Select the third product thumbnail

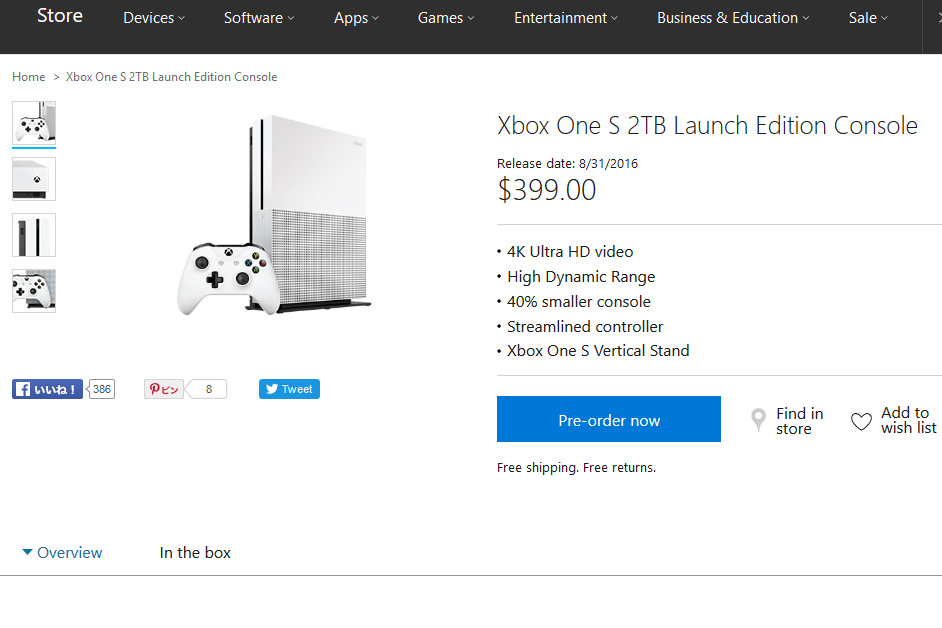point(34,235)
